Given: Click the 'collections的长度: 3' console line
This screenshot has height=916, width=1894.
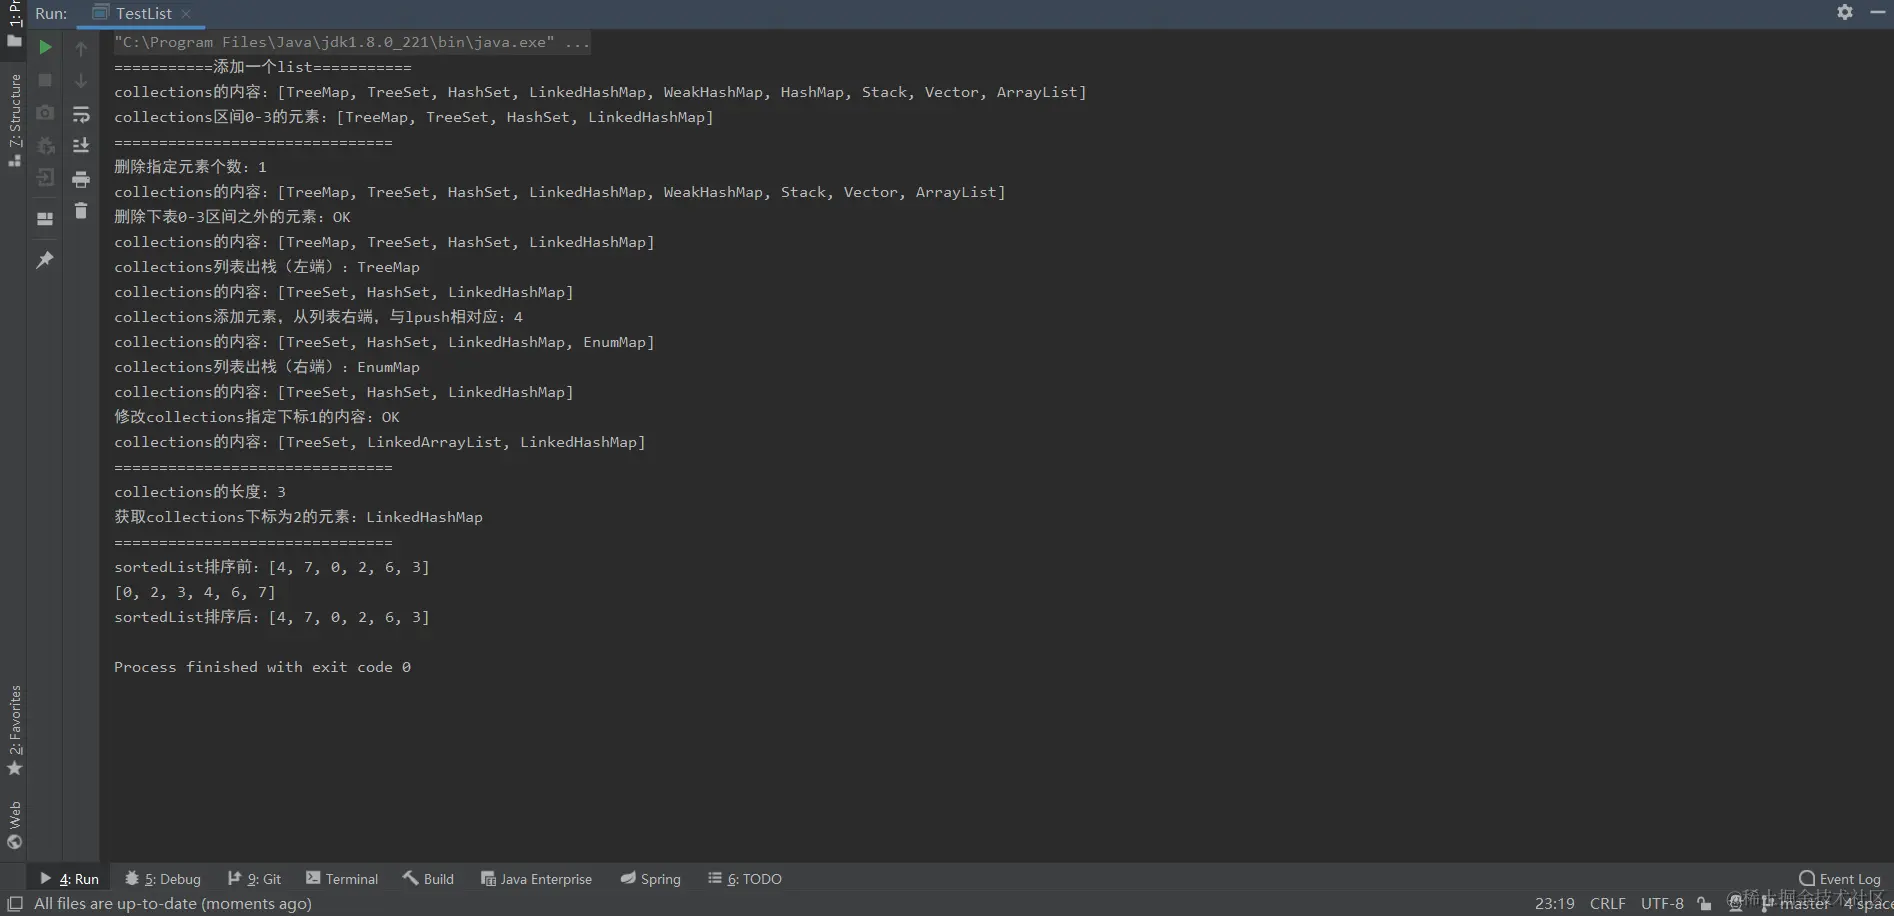Looking at the screenshot, I should (x=200, y=492).
